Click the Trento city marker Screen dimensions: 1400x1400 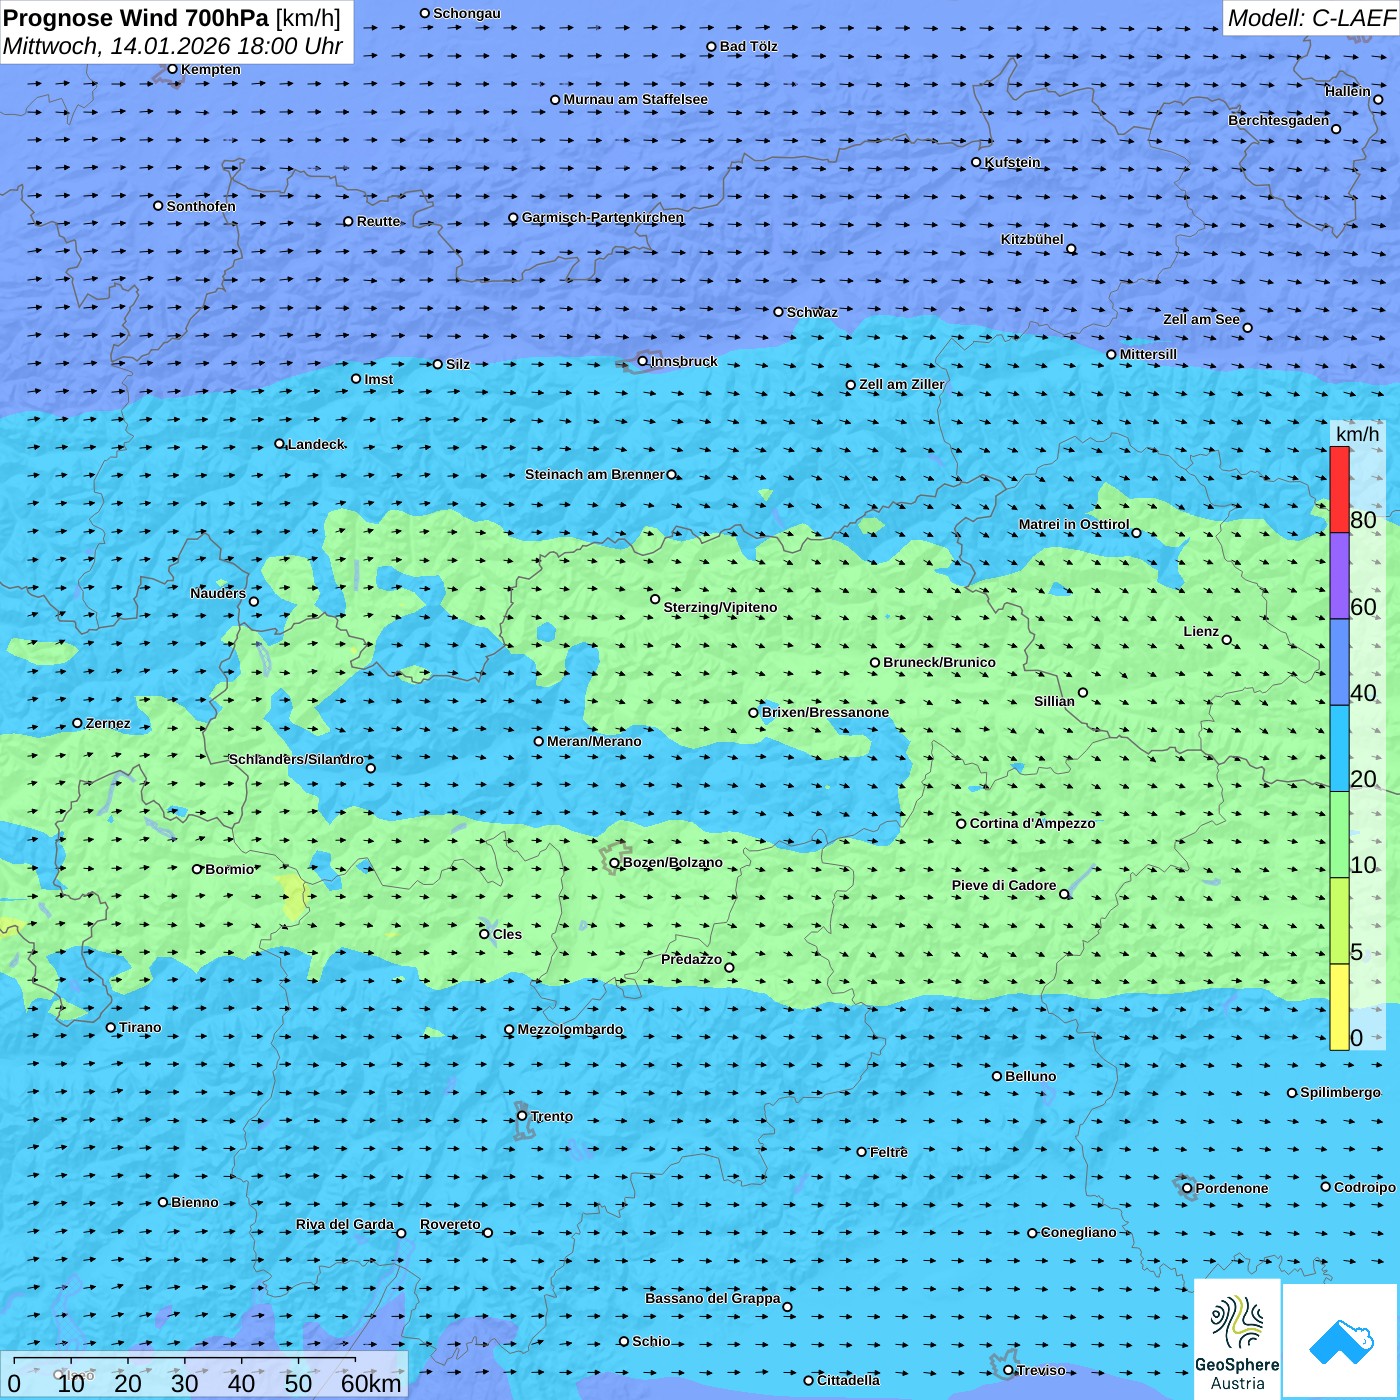522,1116
